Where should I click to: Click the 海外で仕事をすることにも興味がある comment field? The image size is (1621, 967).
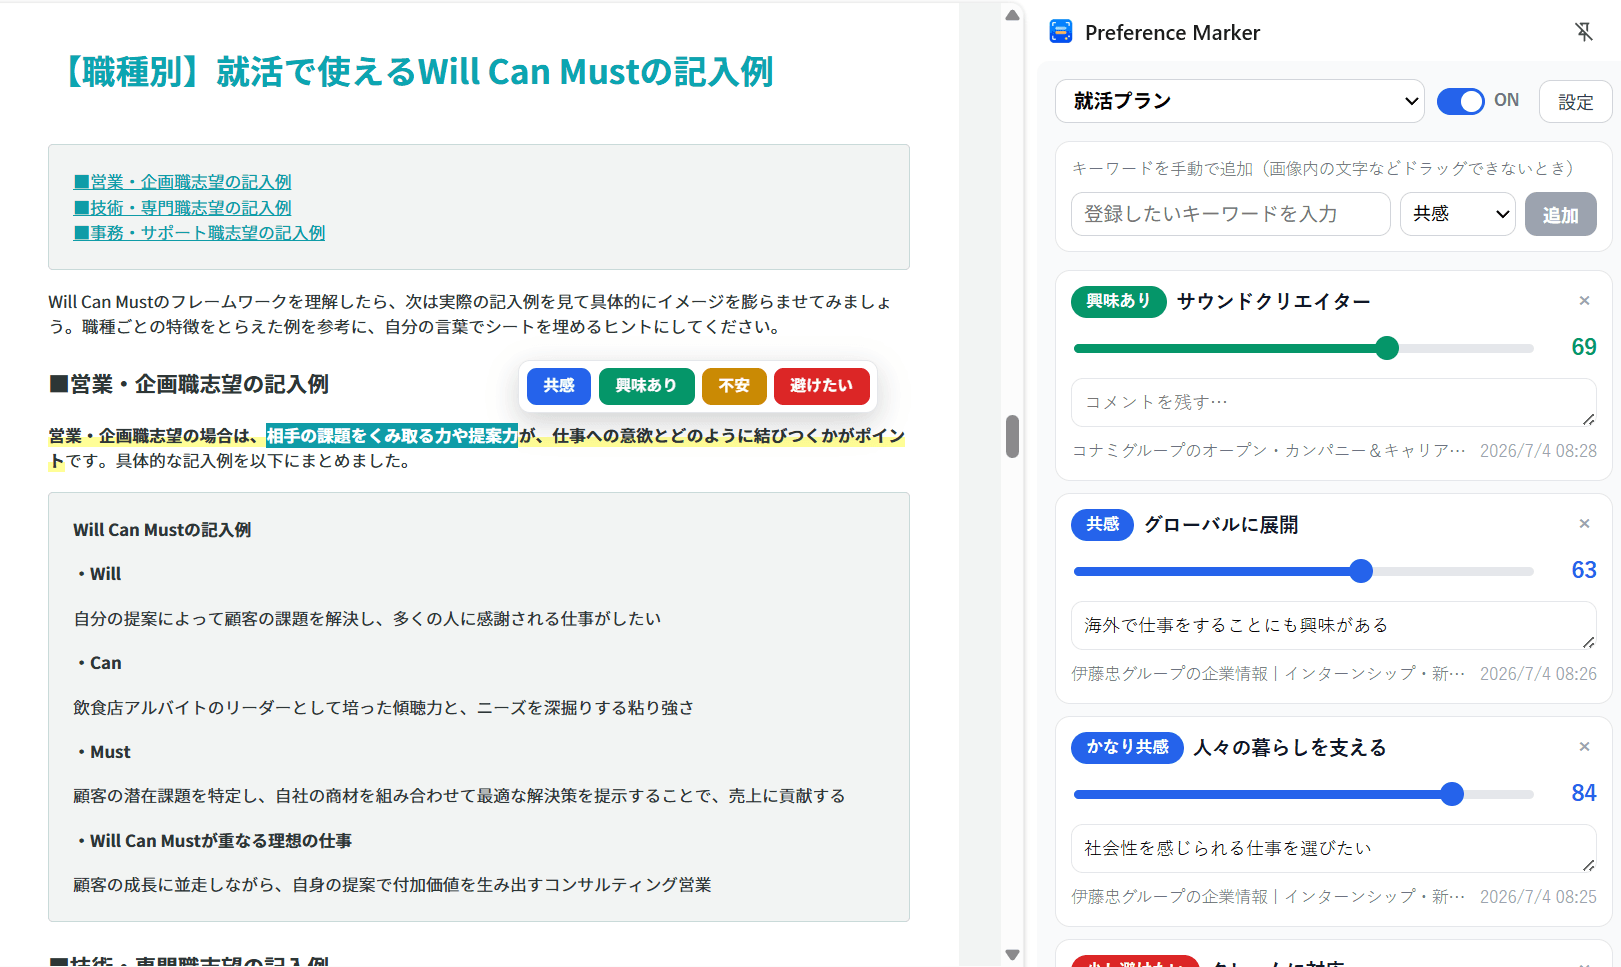(x=1333, y=625)
